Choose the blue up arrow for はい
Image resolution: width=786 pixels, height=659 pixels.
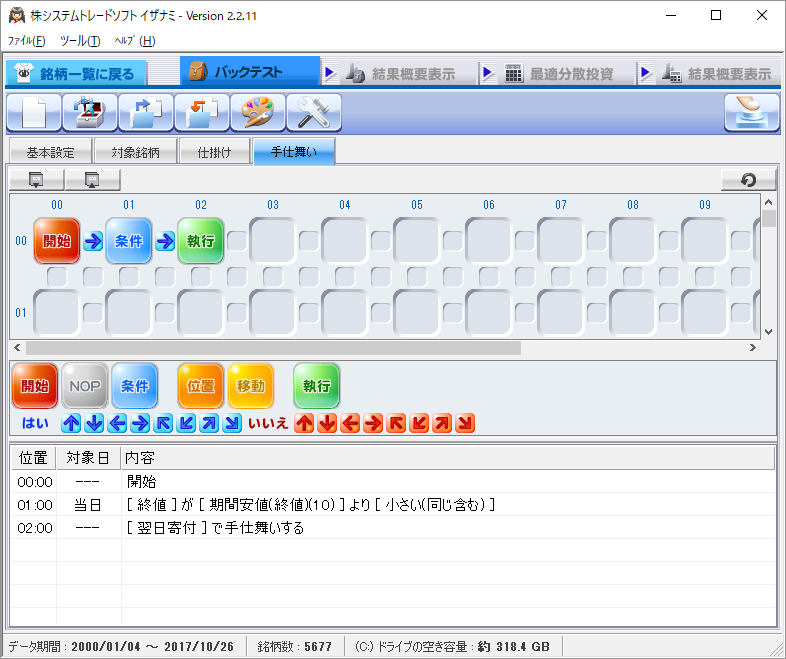click(71, 423)
